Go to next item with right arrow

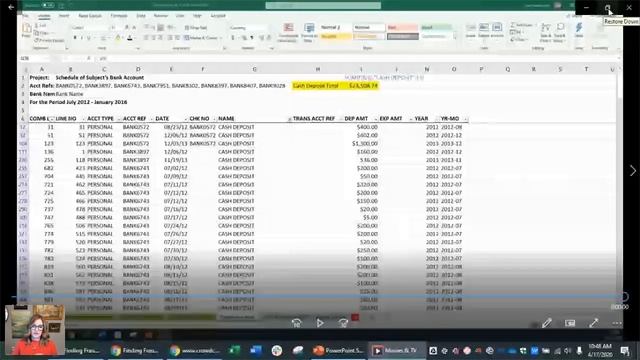(x=633, y=171)
